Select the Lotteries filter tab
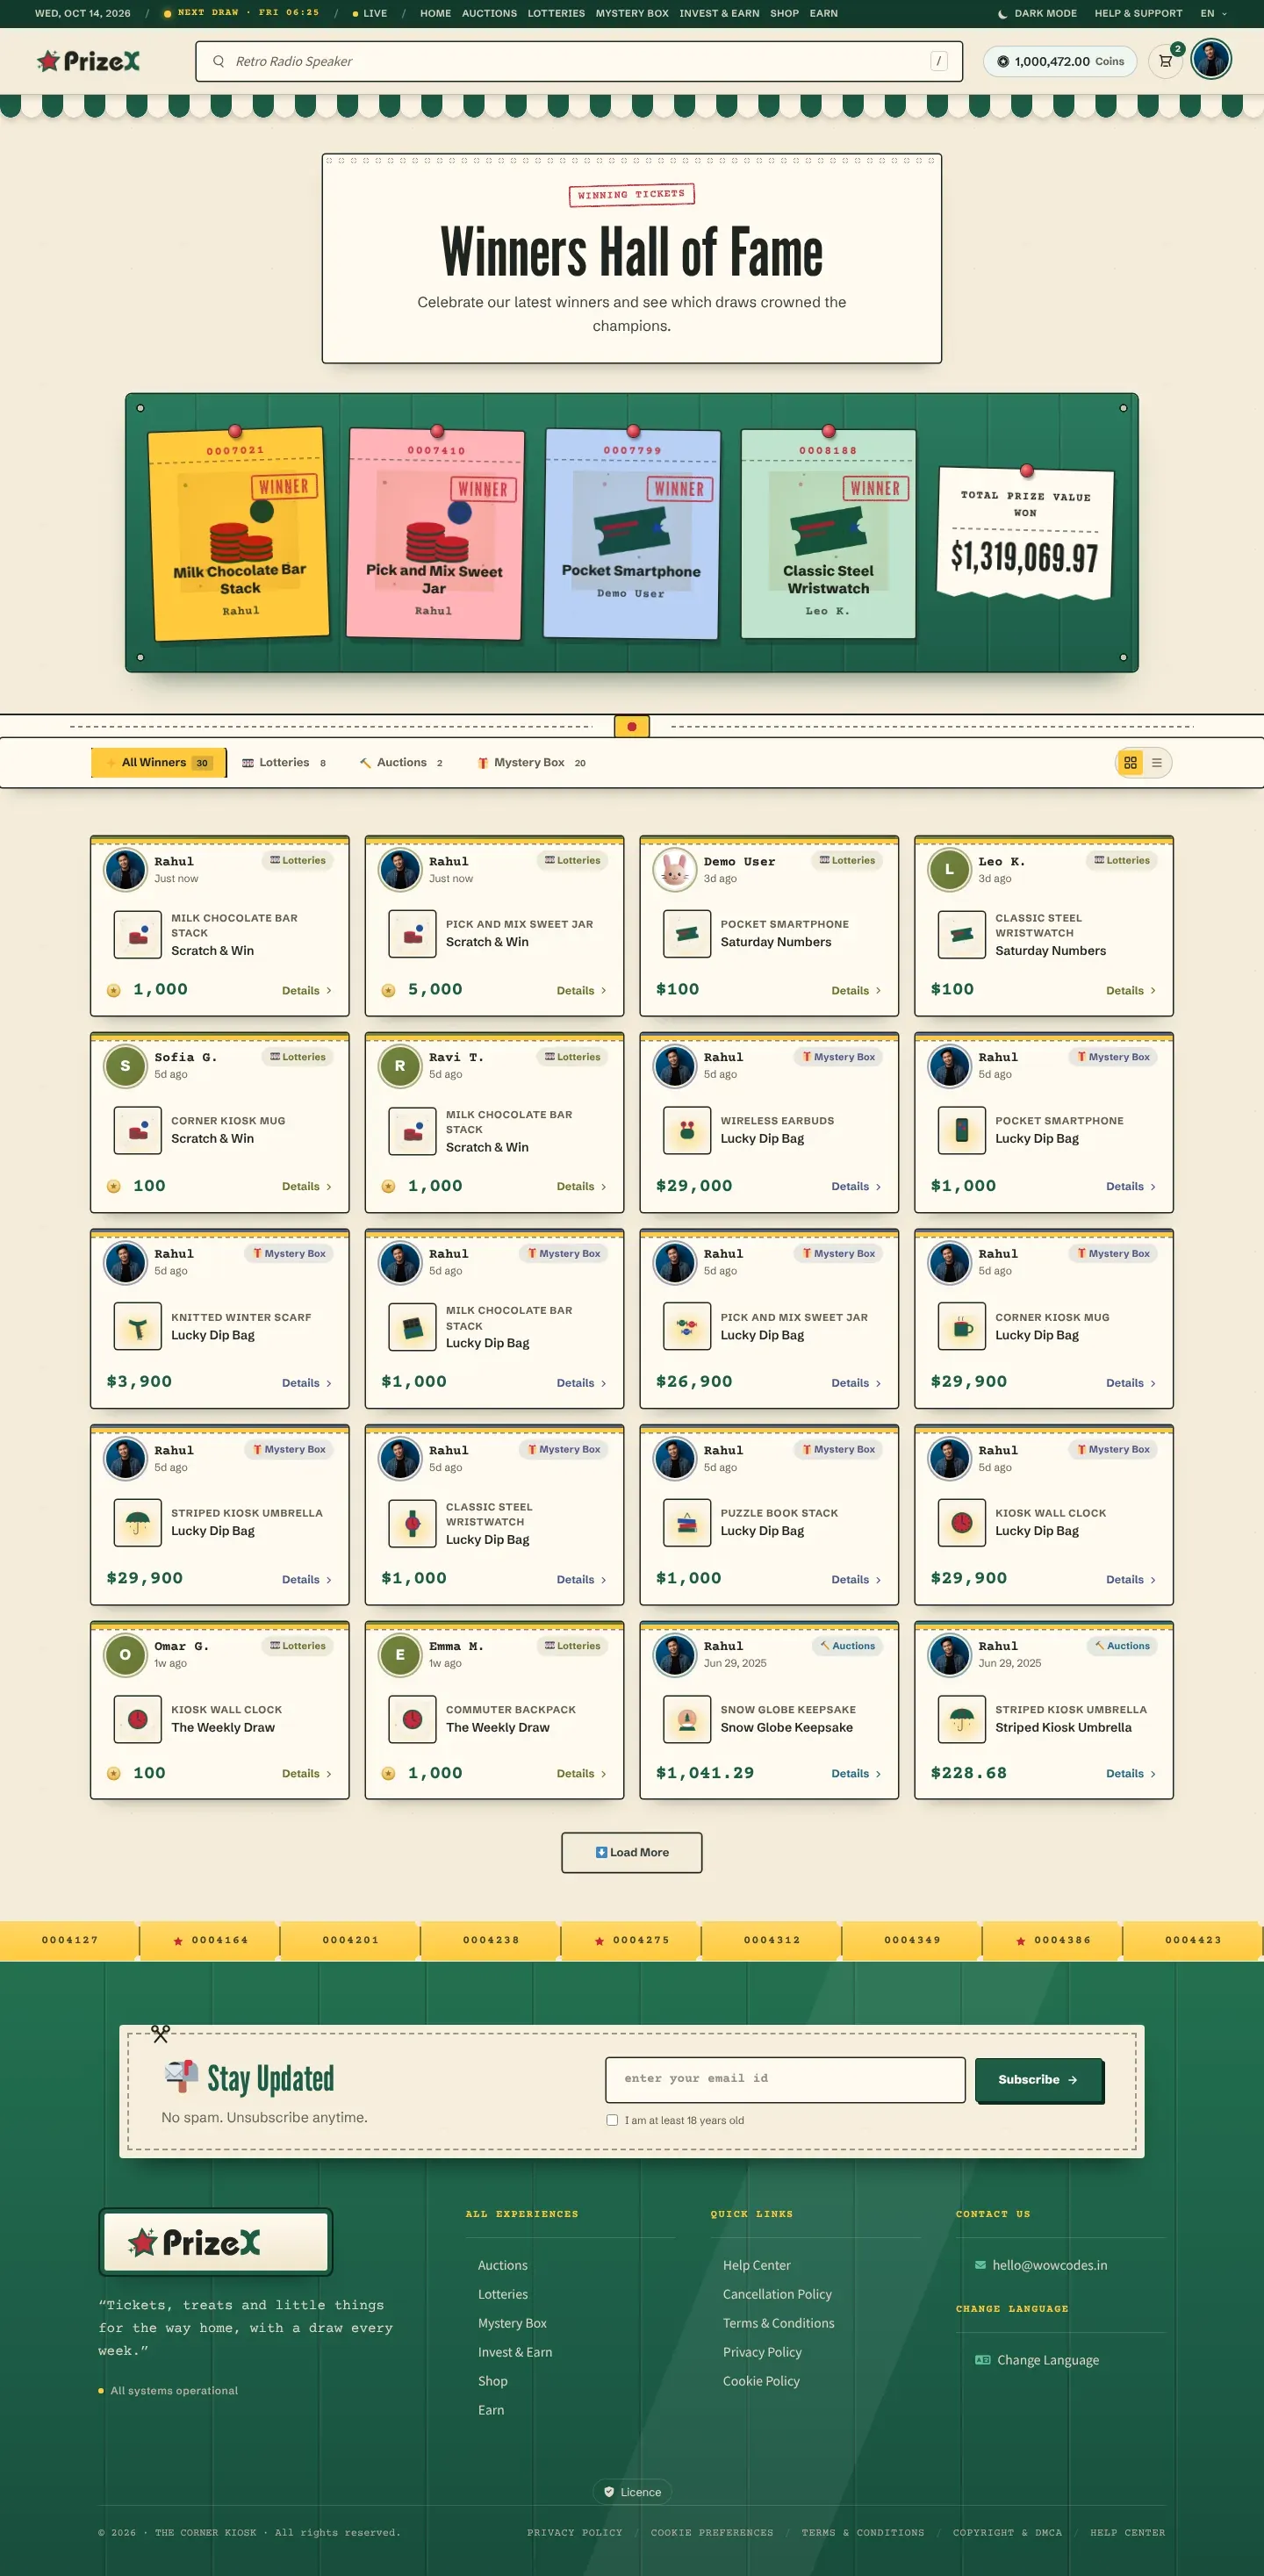Image resolution: width=1264 pixels, height=2576 pixels. pos(284,763)
